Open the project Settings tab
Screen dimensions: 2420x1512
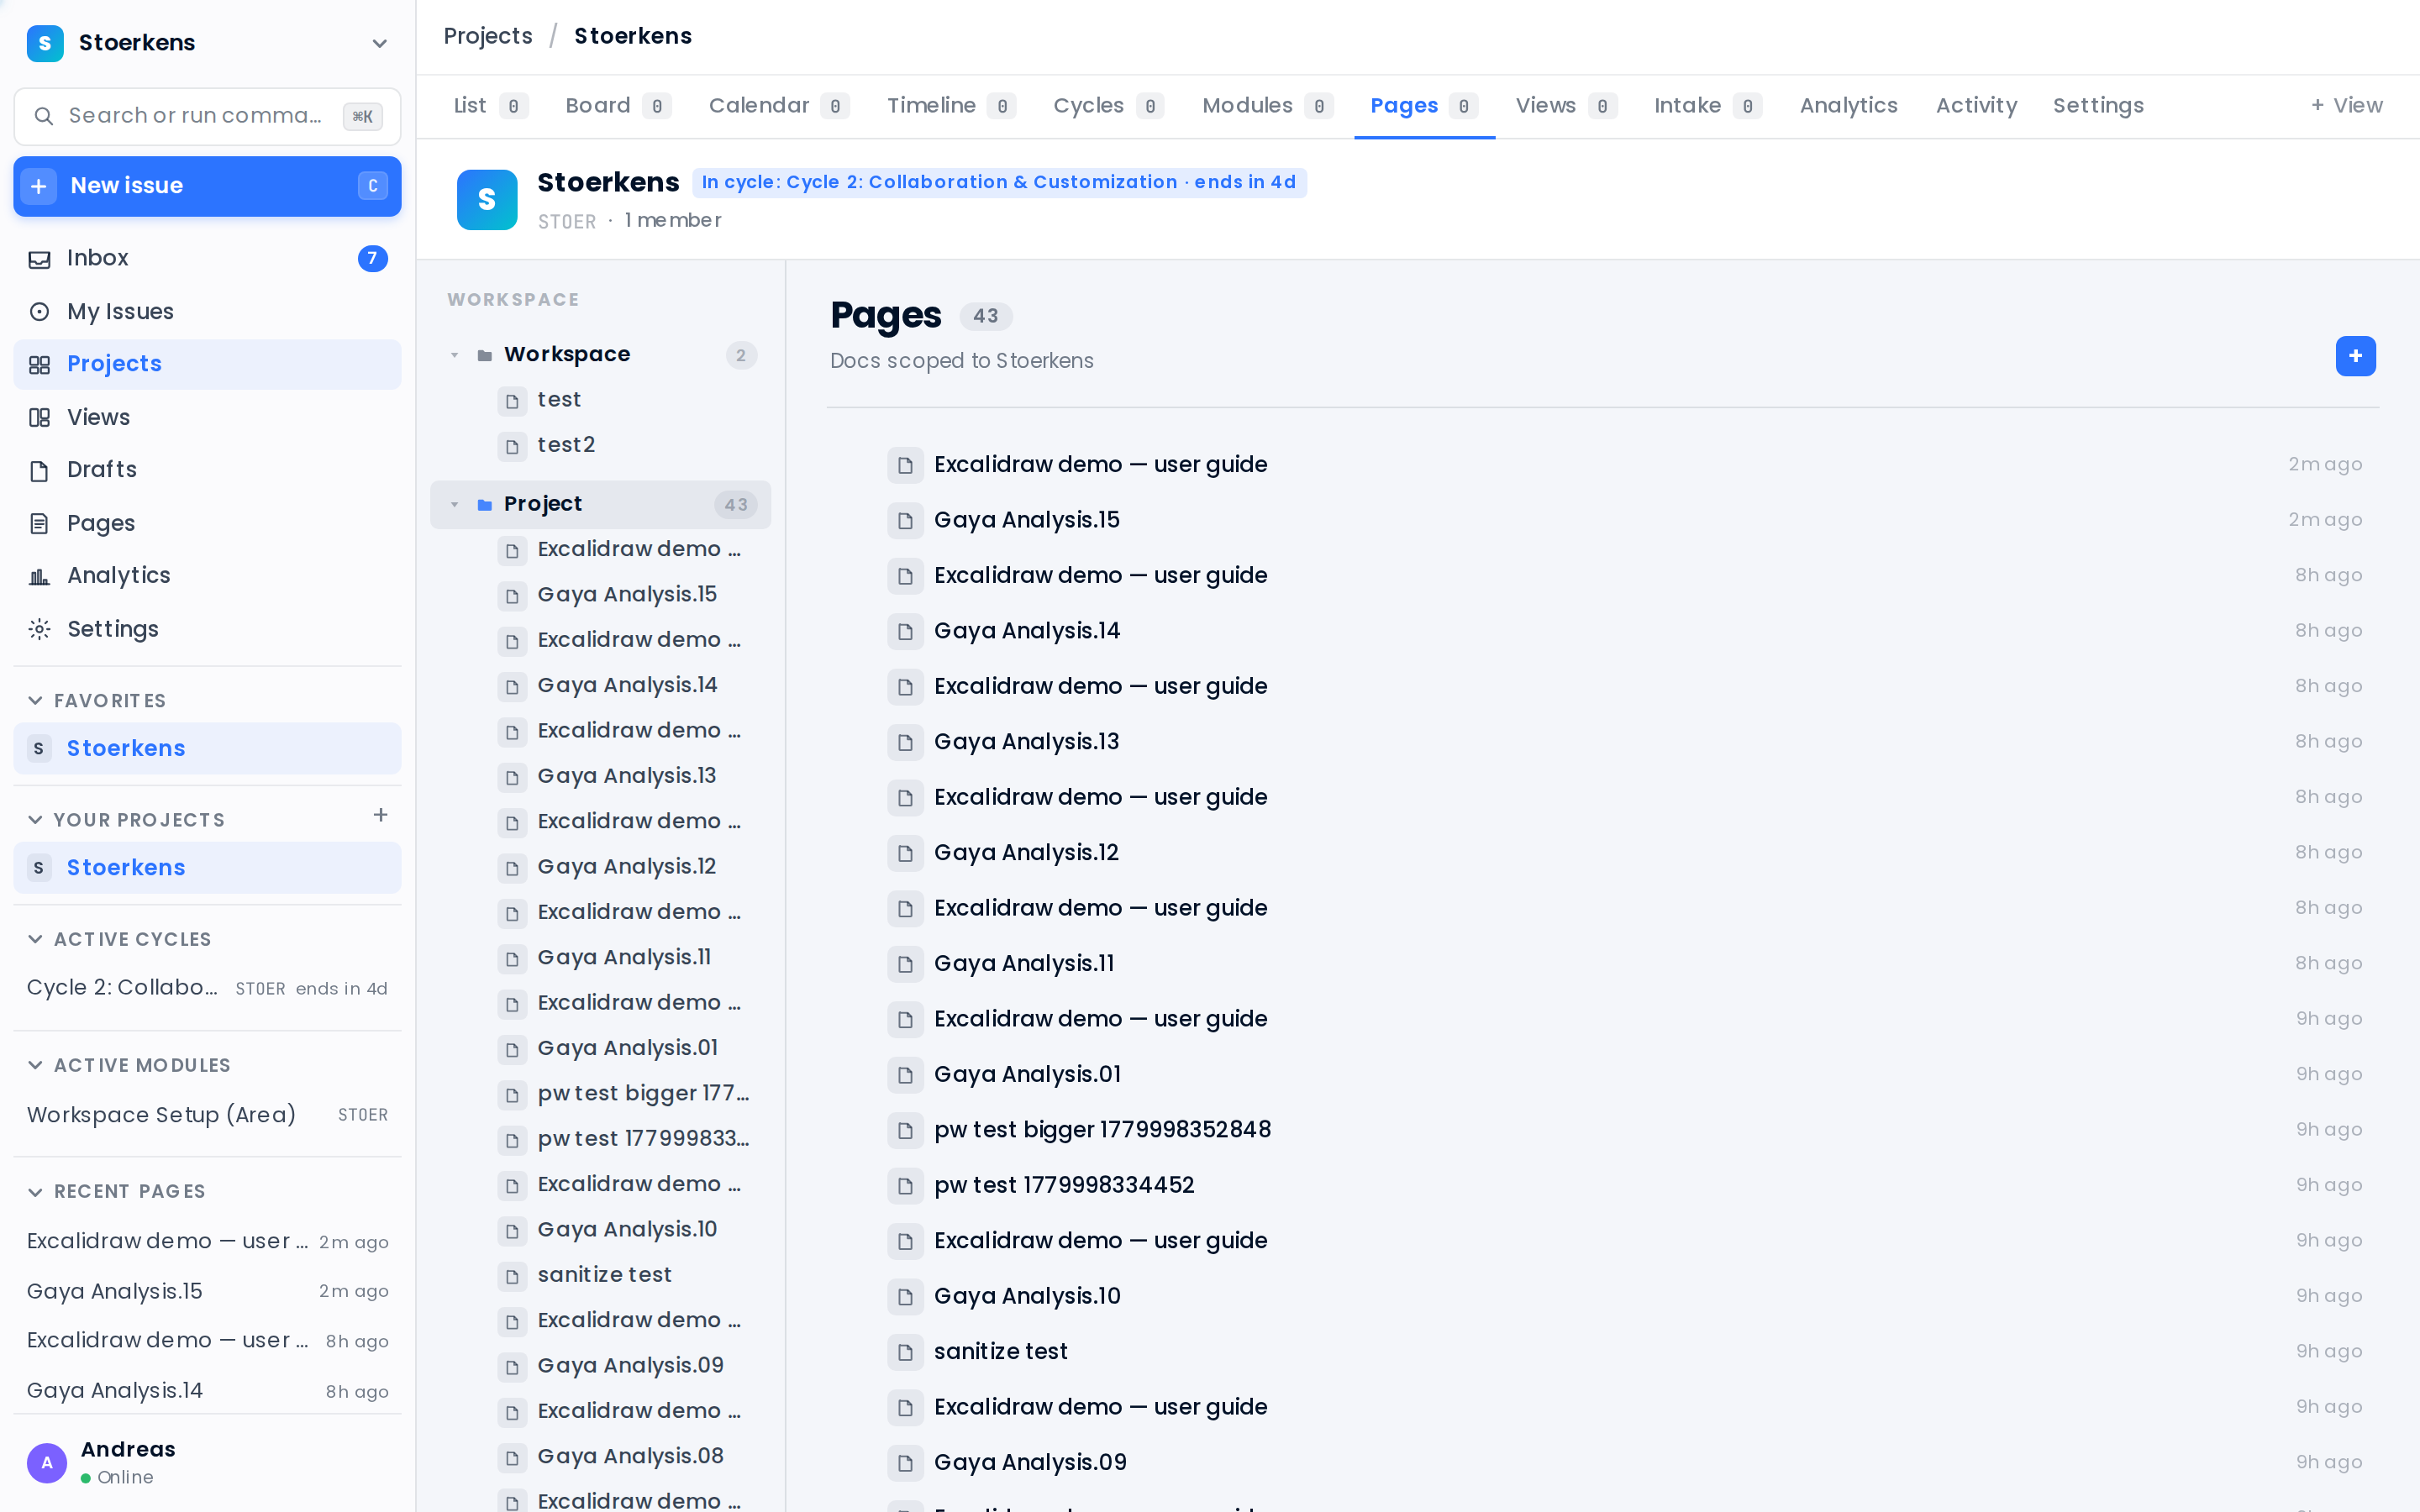click(x=2098, y=106)
